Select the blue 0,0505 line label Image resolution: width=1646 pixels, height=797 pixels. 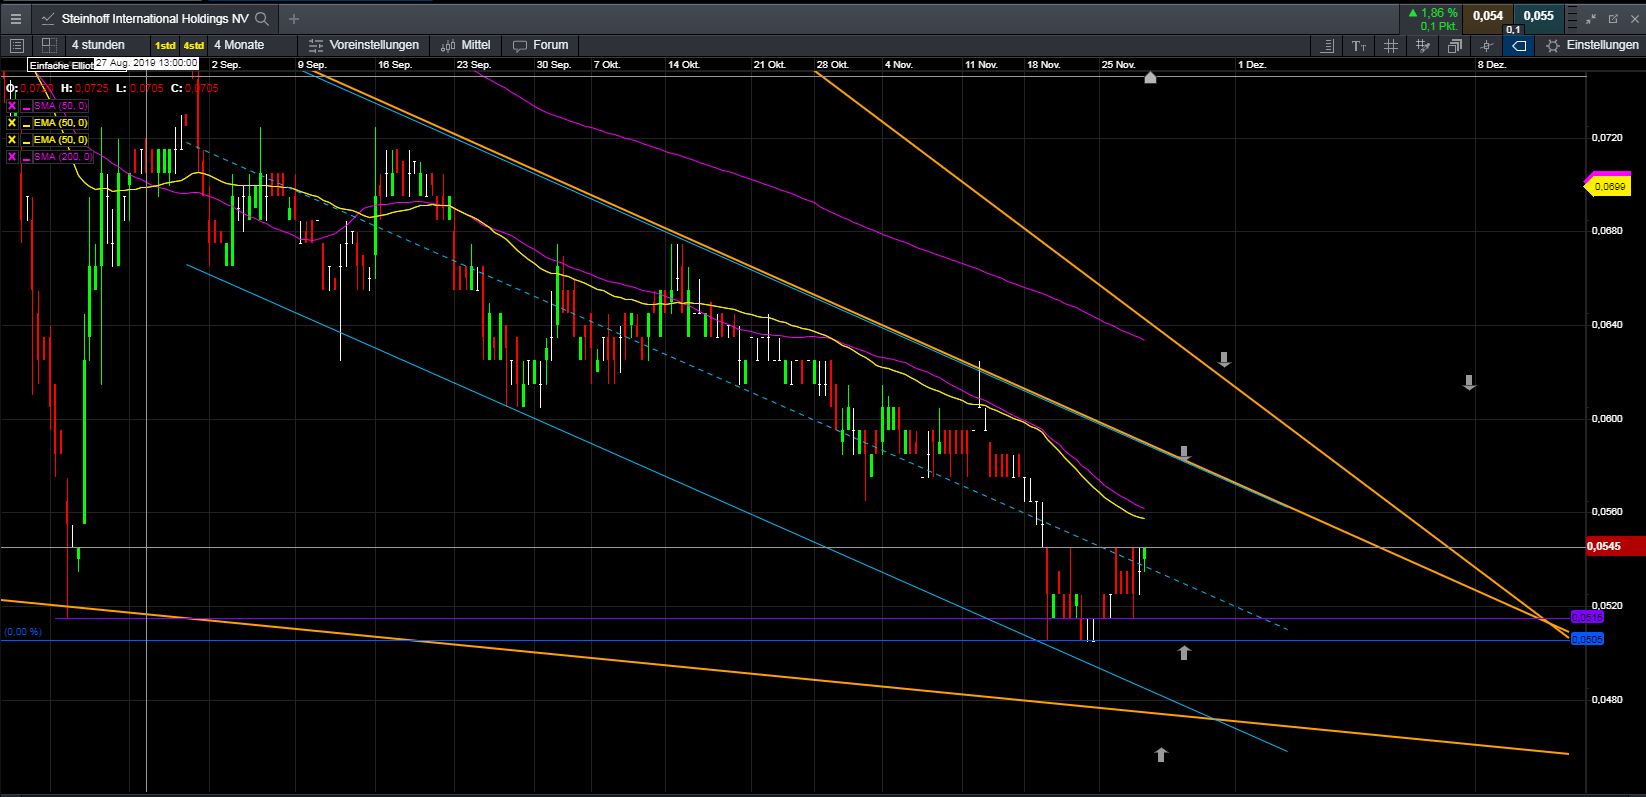(1587, 639)
